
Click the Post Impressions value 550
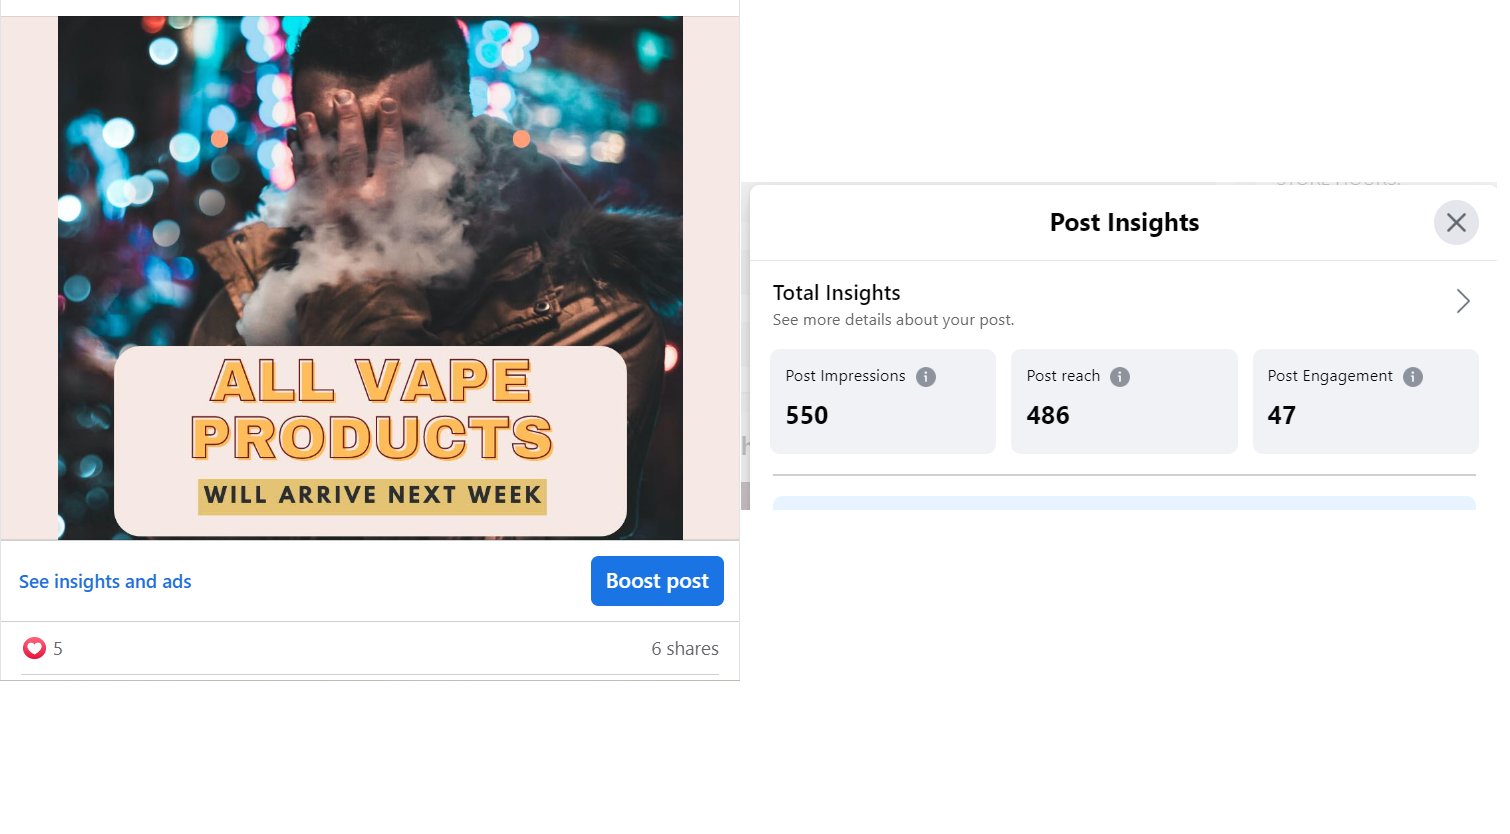(x=807, y=415)
